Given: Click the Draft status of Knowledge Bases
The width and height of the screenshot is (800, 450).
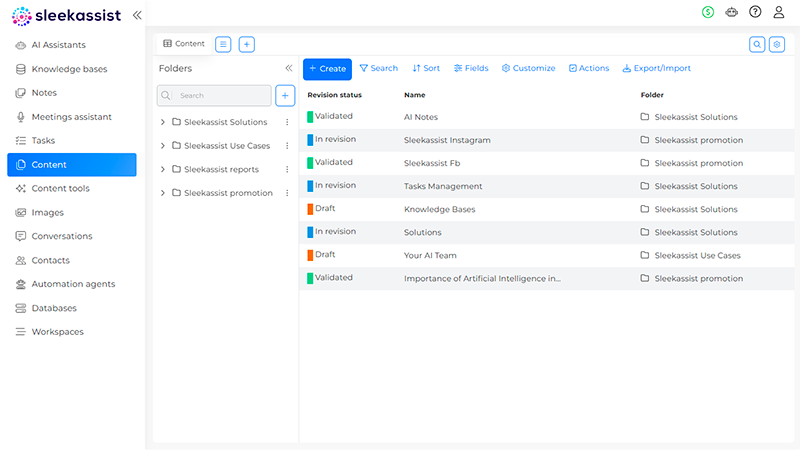Looking at the screenshot, I should pyautogui.click(x=321, y=209).
